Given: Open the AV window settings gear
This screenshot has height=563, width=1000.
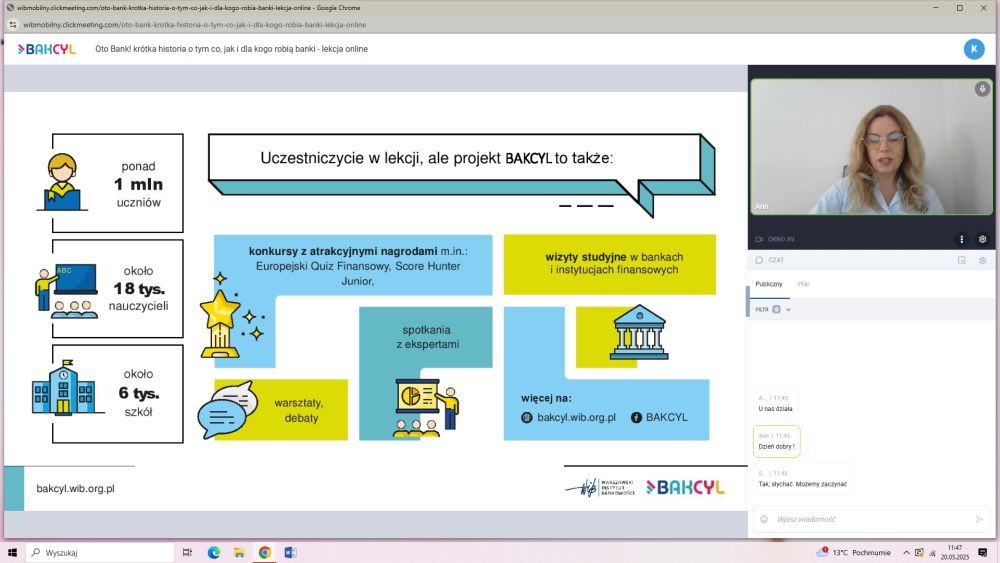Looking at the screenshot, I should pos(982,239).
